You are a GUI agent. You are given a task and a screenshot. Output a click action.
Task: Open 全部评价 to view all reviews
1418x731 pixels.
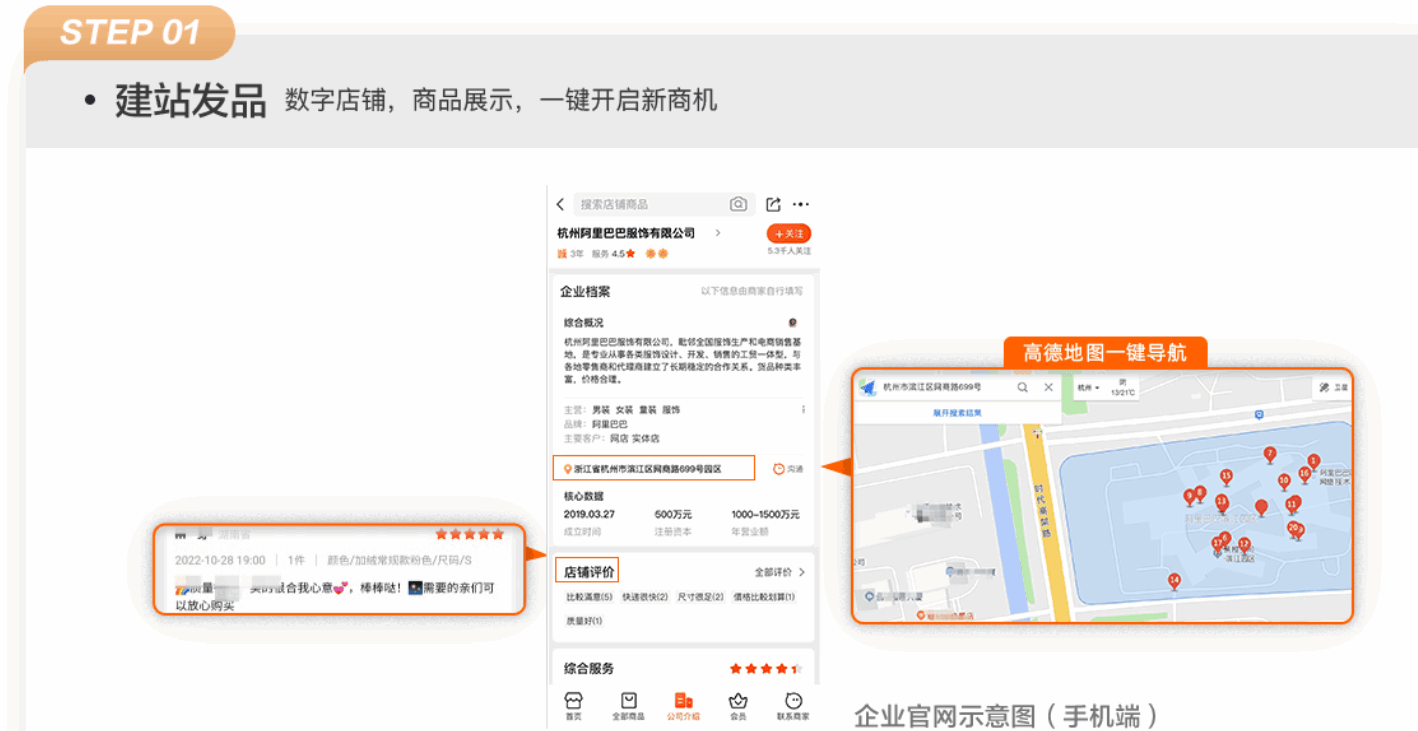779,572
